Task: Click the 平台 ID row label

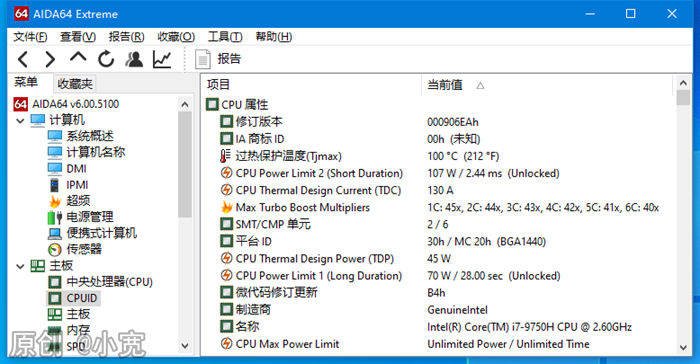Action: click(254, 241)
